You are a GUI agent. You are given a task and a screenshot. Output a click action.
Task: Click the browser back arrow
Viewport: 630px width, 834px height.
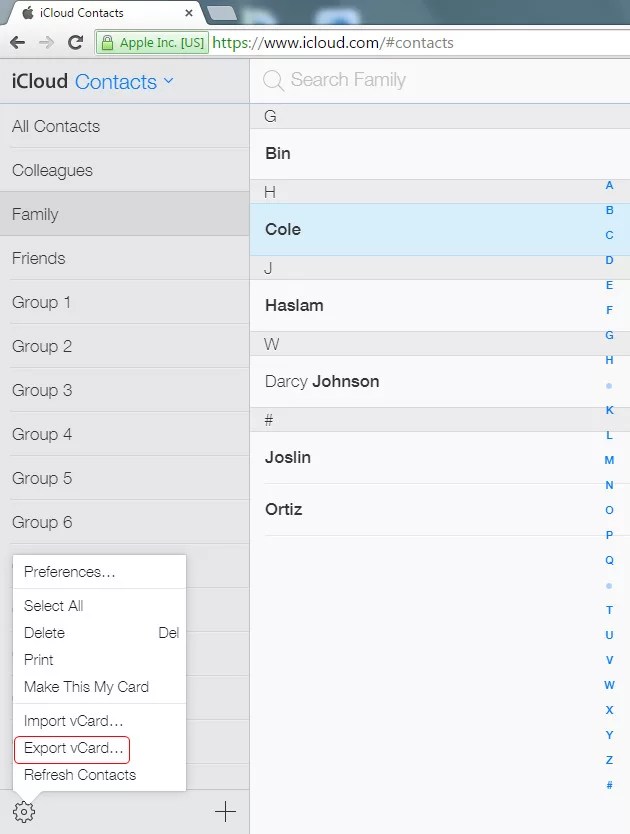click(20, 42)
